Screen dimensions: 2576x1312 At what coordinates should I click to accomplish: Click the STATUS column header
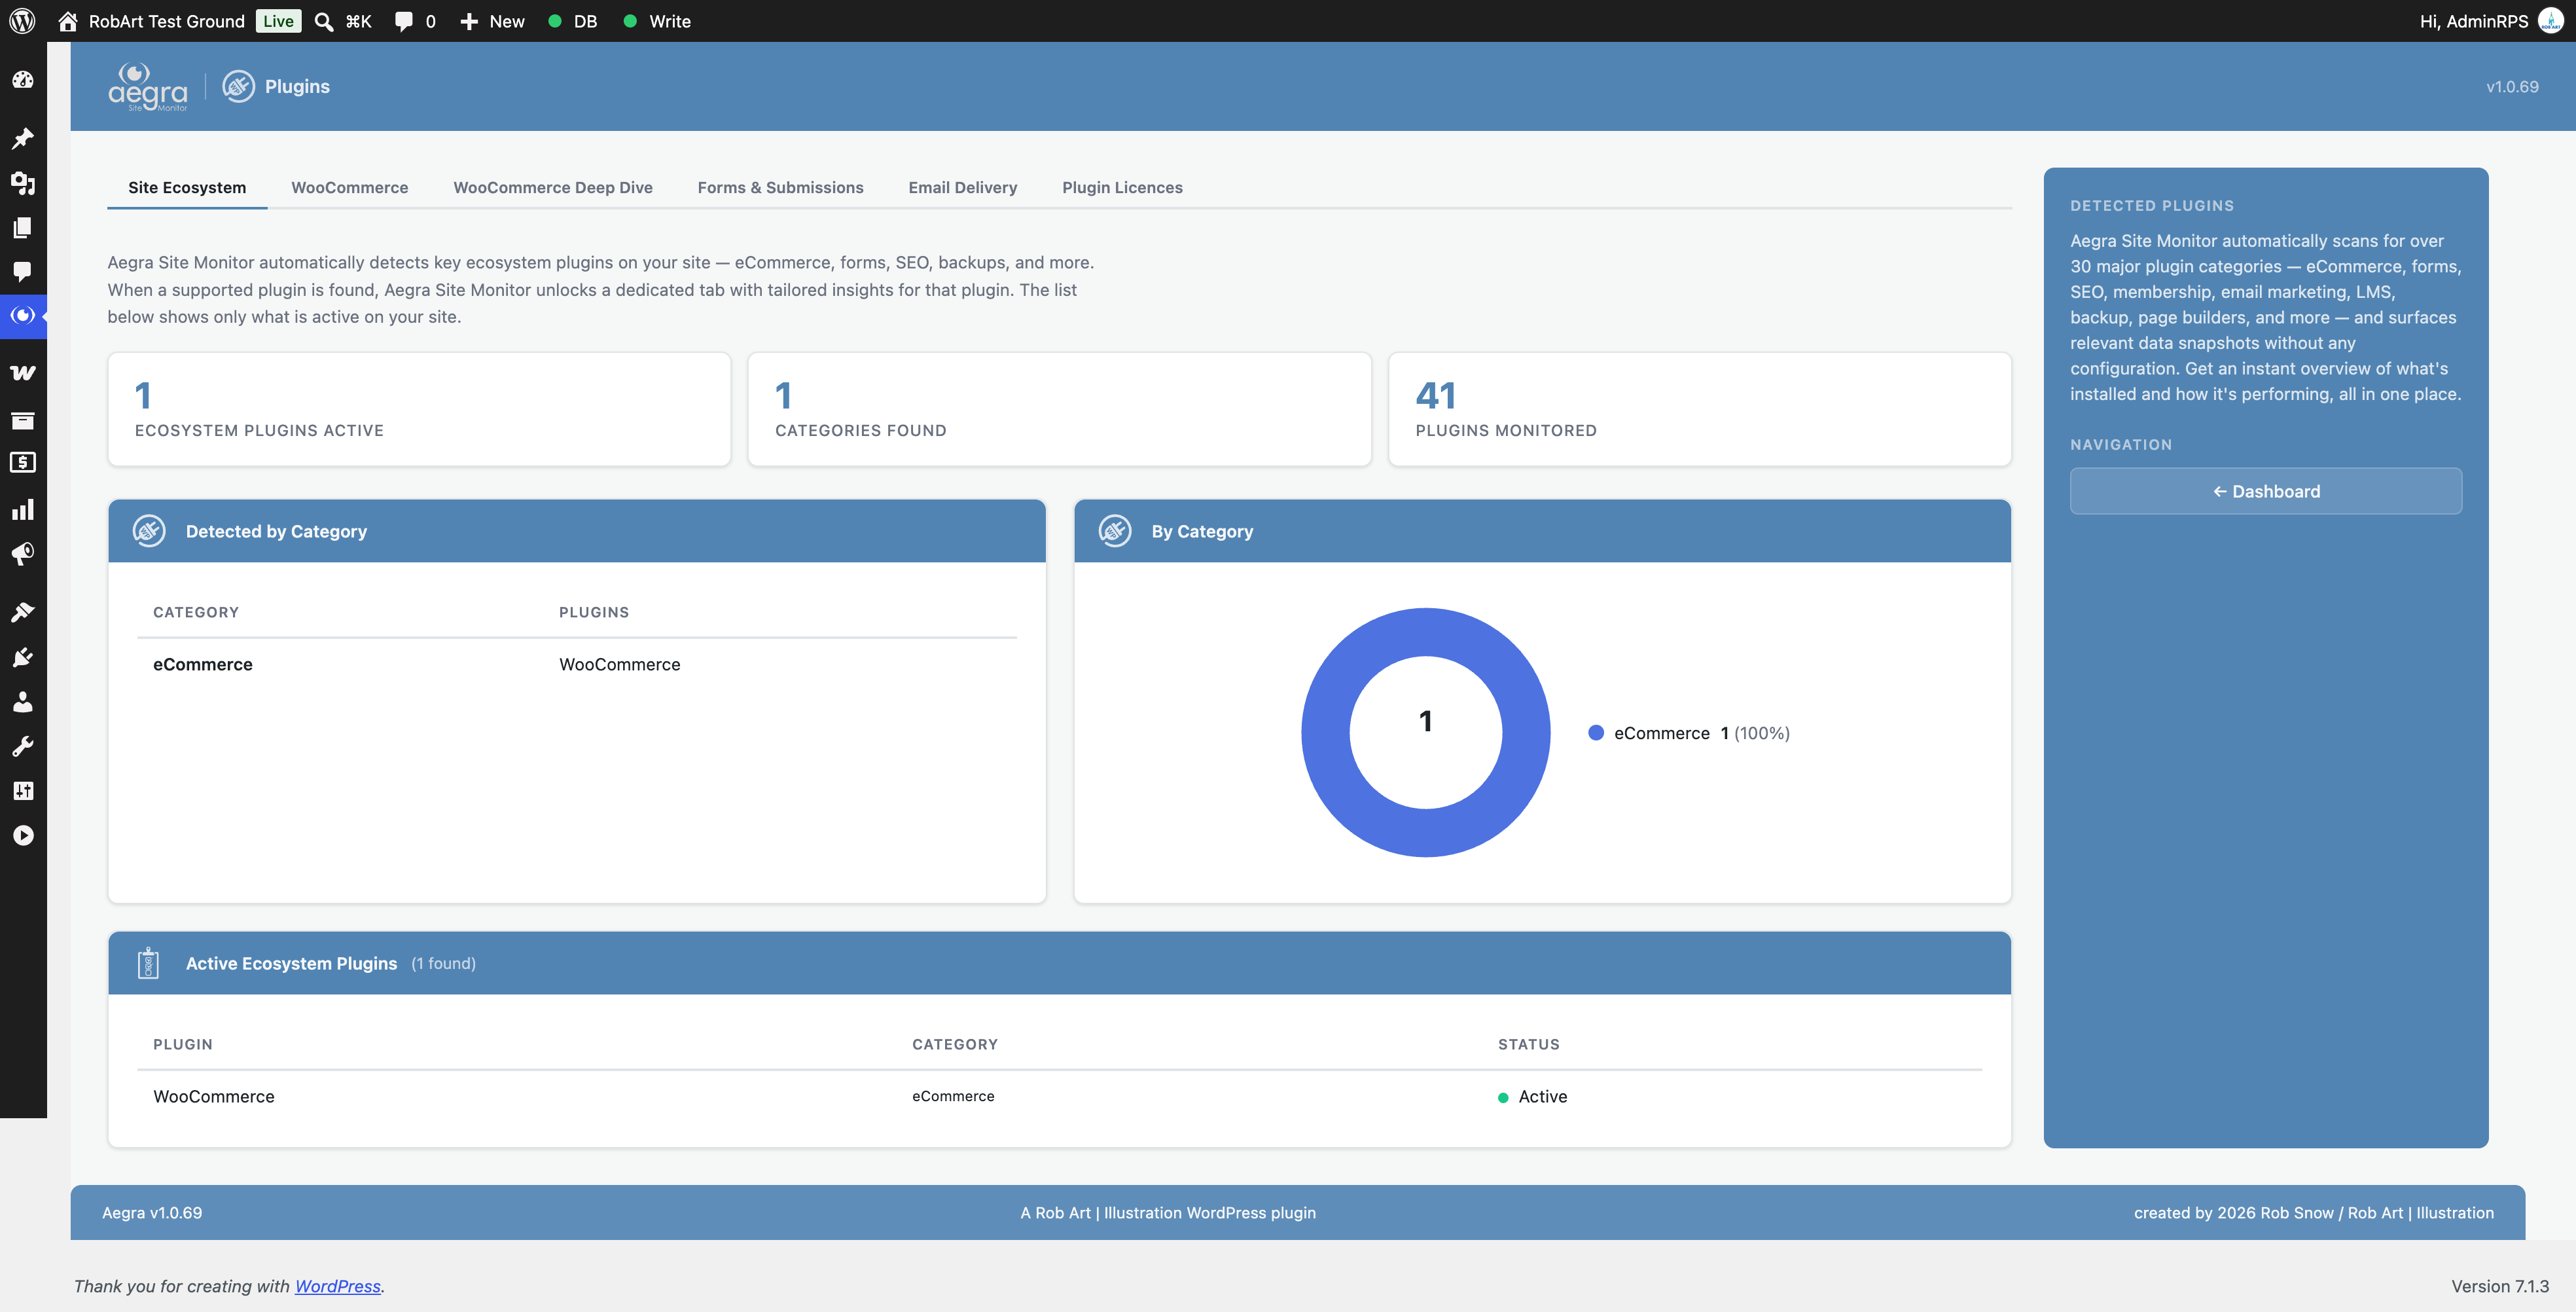click(1528, 1044)
